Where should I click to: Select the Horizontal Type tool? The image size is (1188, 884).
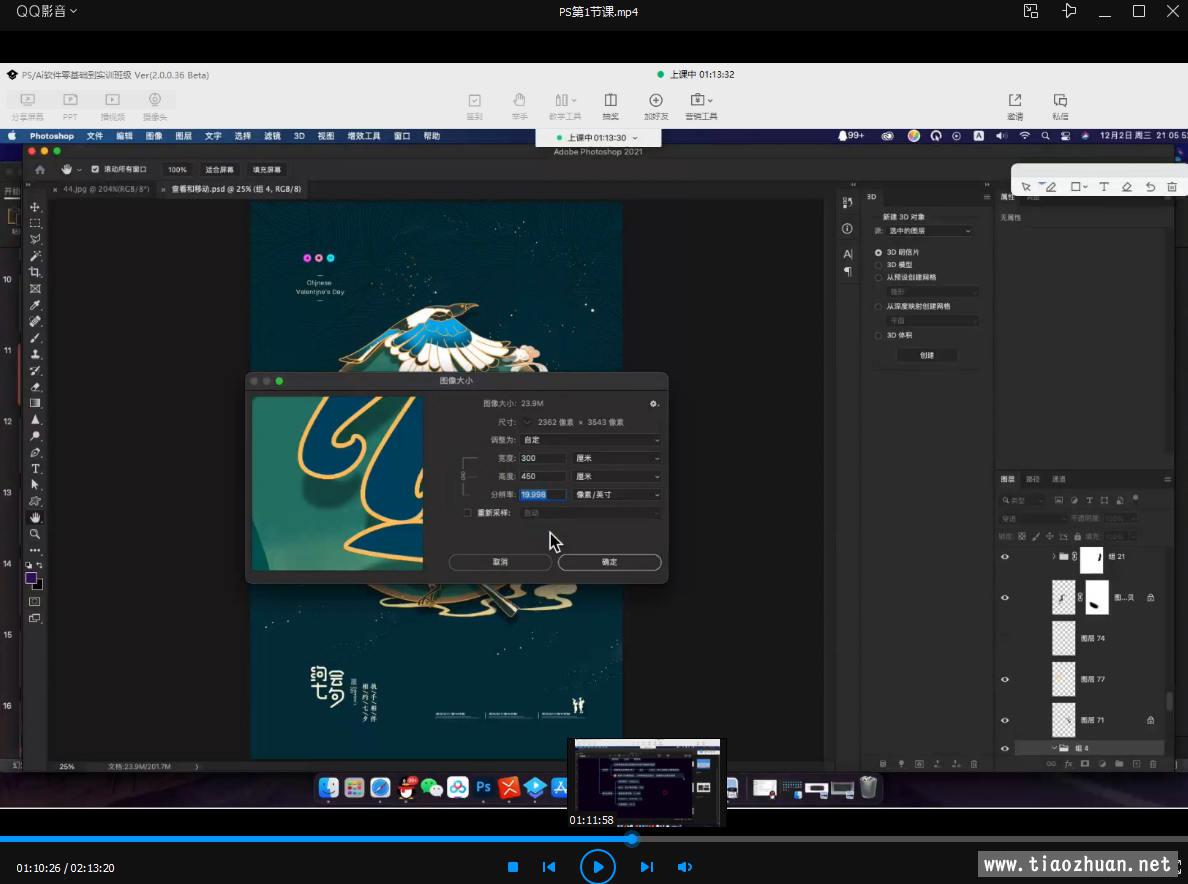point(35,469)
